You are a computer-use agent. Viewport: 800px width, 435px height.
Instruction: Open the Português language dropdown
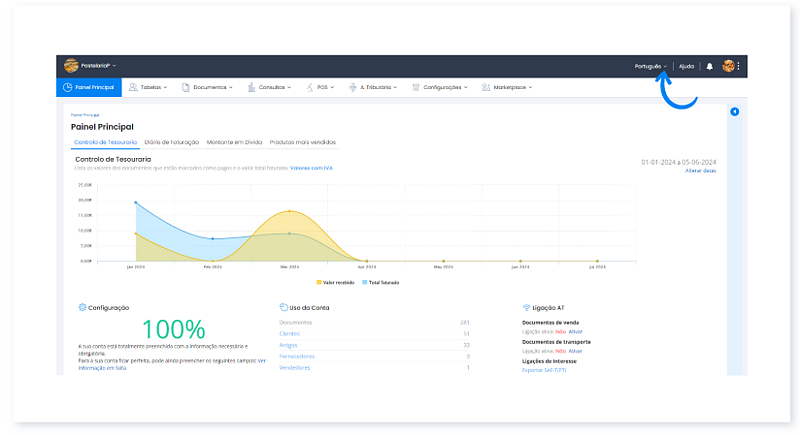coord(651,66)
